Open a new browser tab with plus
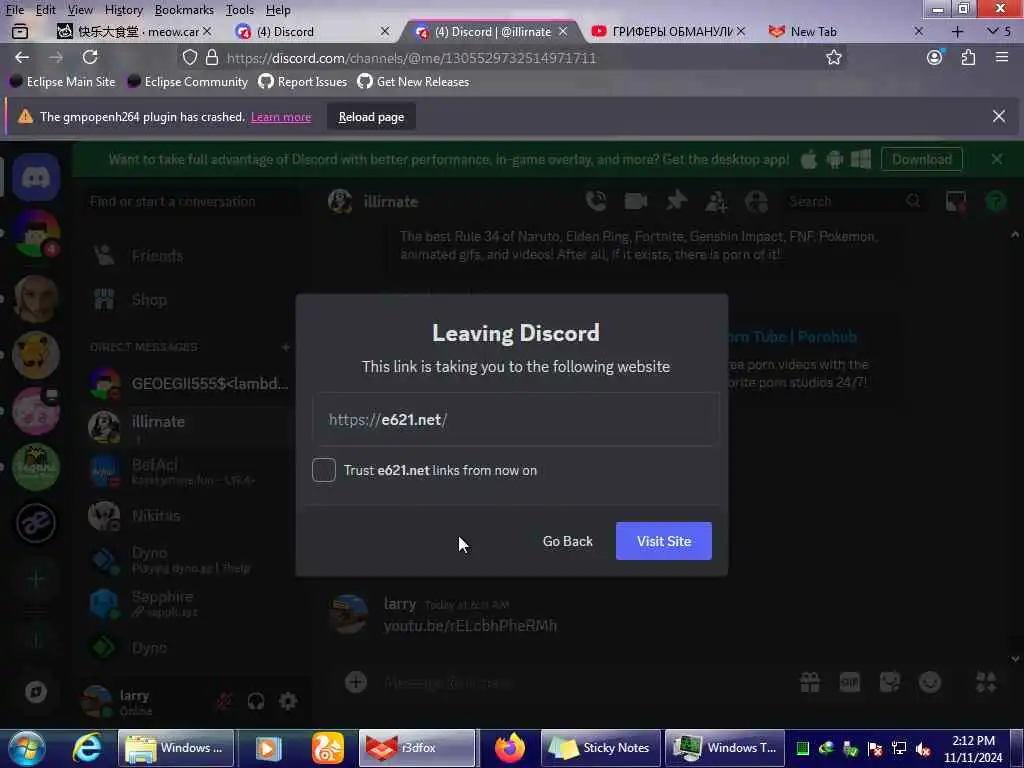This screenshot has width=1024, height=768. pos(957,31)
